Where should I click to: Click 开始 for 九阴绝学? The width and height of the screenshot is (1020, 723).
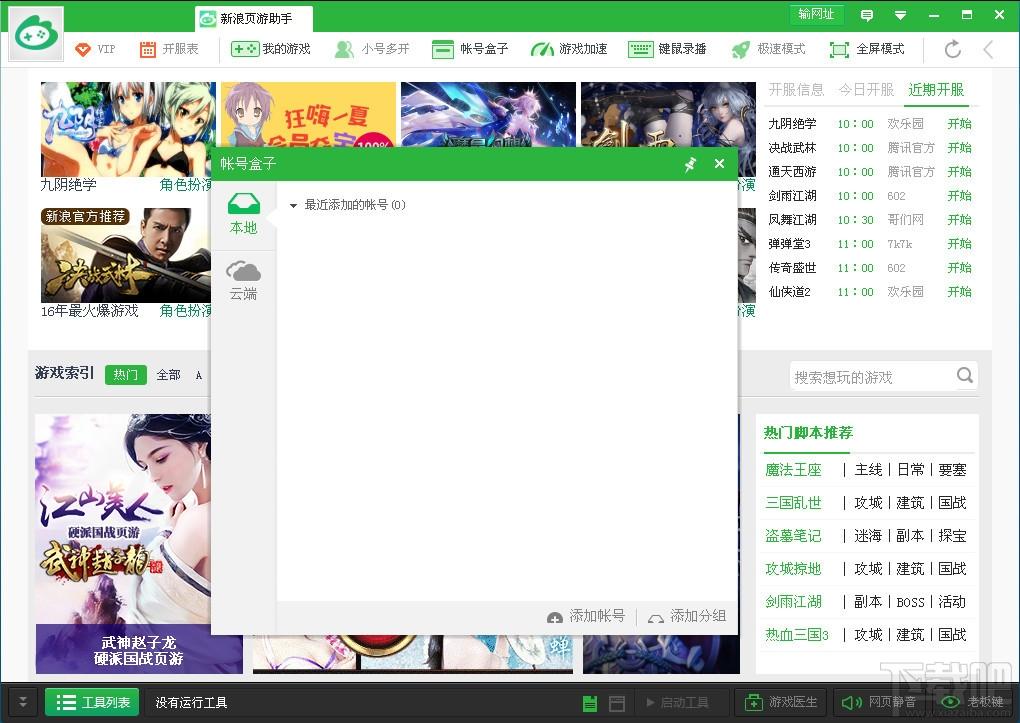(960, 124)
